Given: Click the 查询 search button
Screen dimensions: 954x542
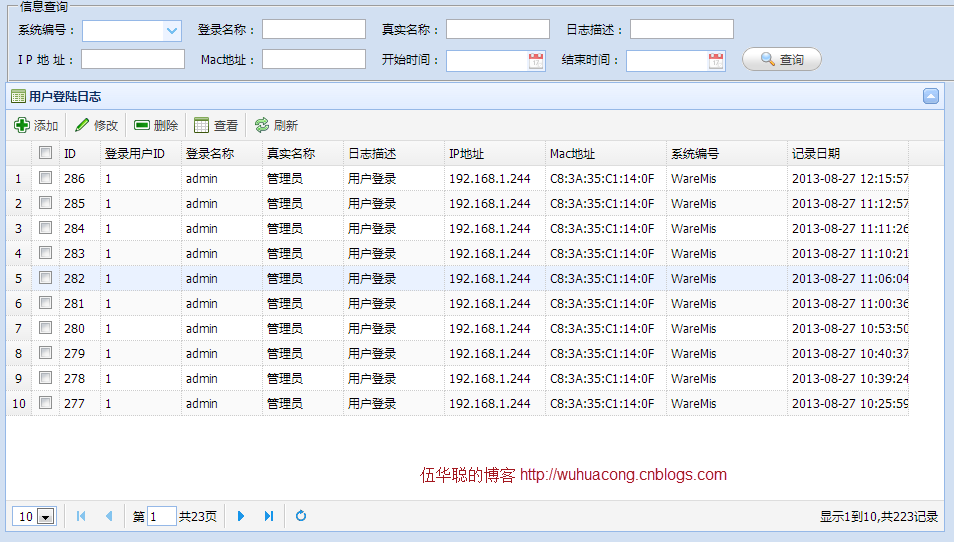Looking at the screenshot, I should [782, 59].
